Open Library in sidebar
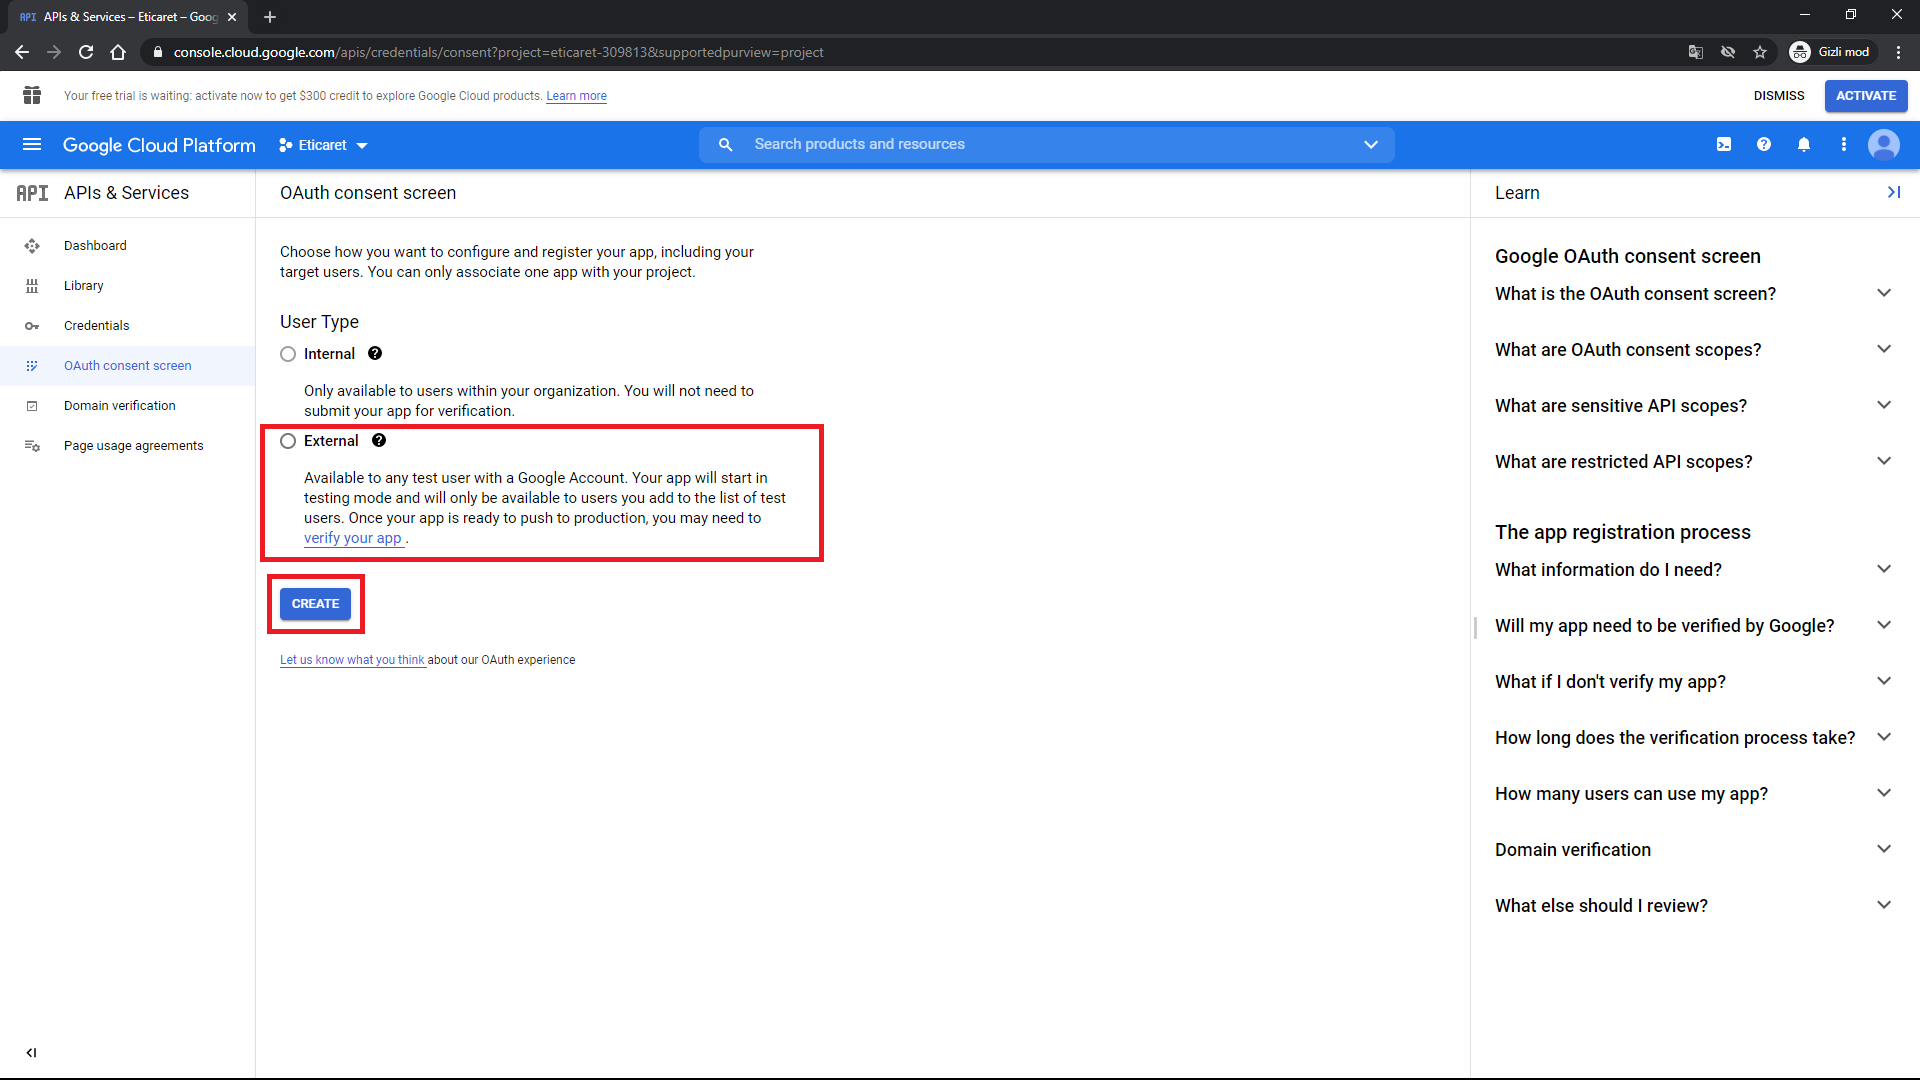The width and height of the screenshot is (1920, 1080). pos(127,286)
